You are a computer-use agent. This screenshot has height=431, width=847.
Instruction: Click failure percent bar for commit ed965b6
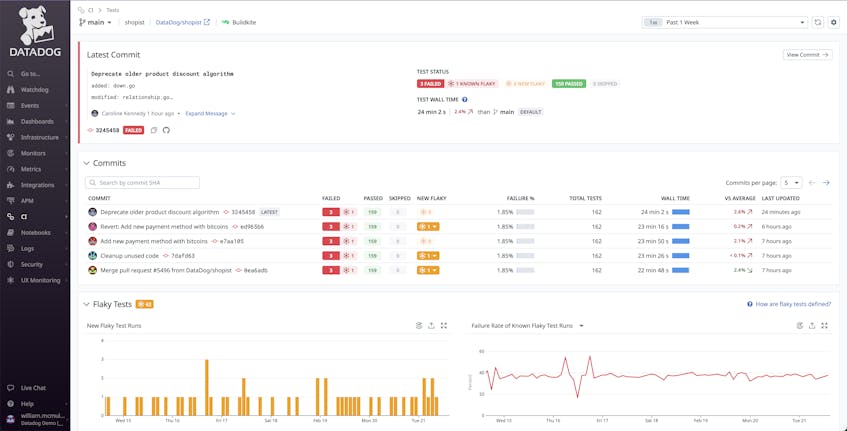[x=525, y=227]
